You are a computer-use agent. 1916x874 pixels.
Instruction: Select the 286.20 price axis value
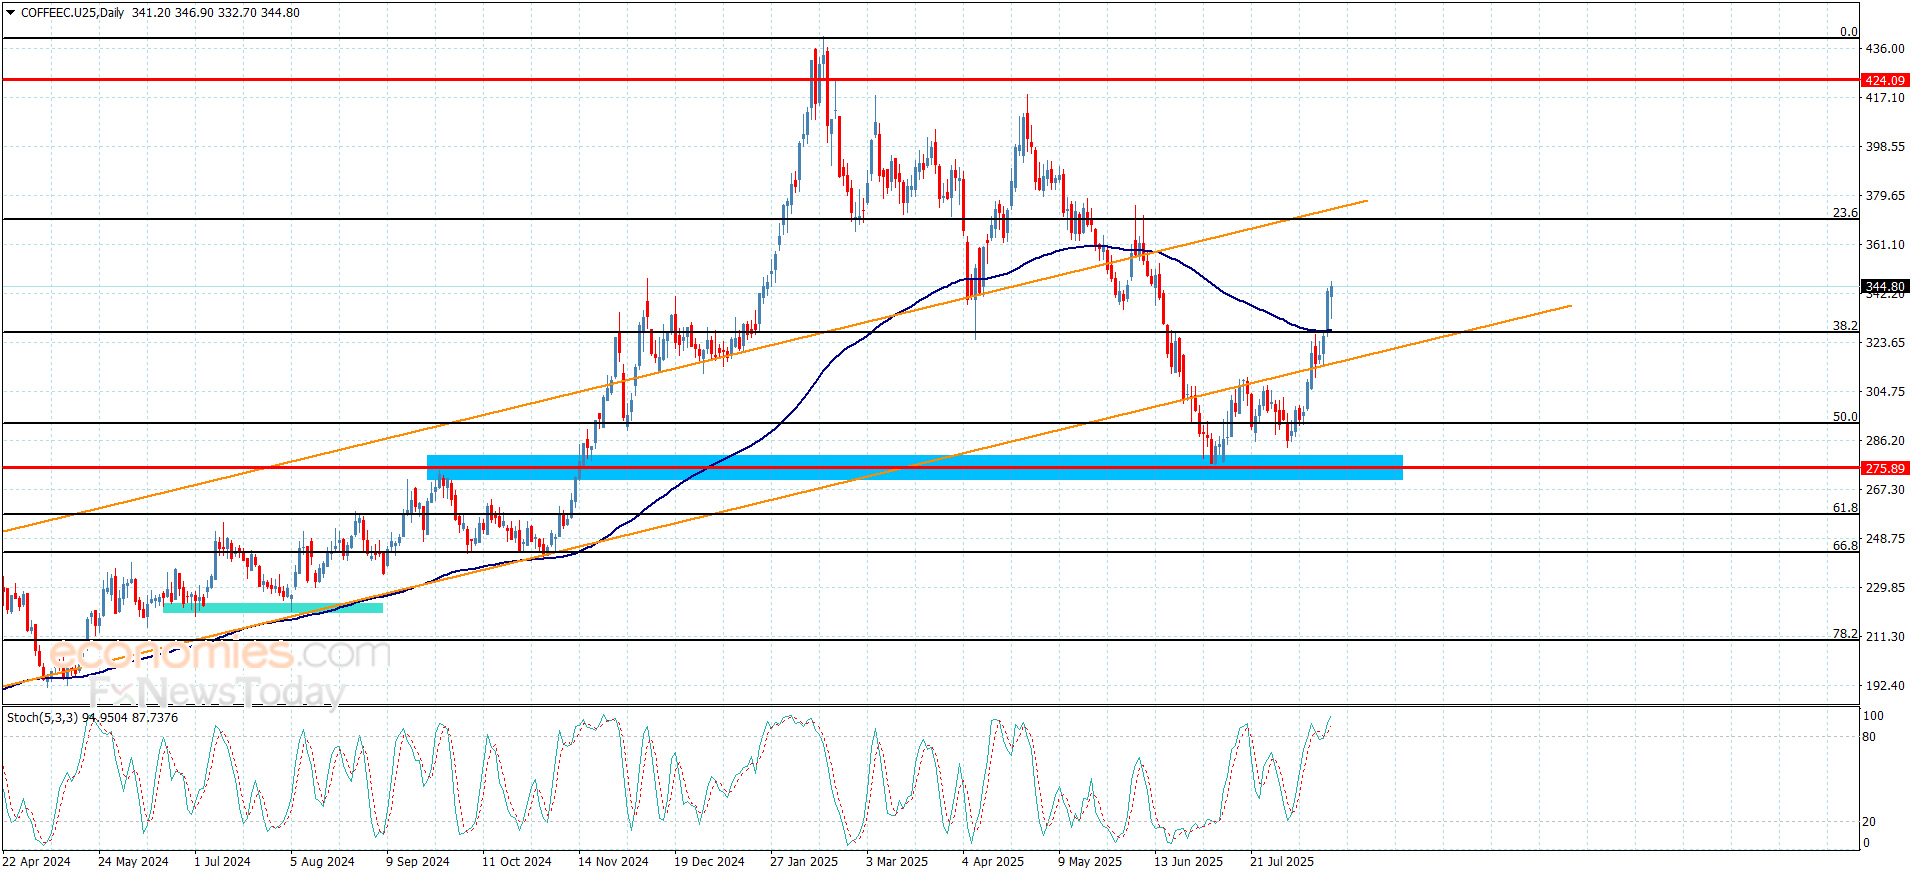point(1885,441)
